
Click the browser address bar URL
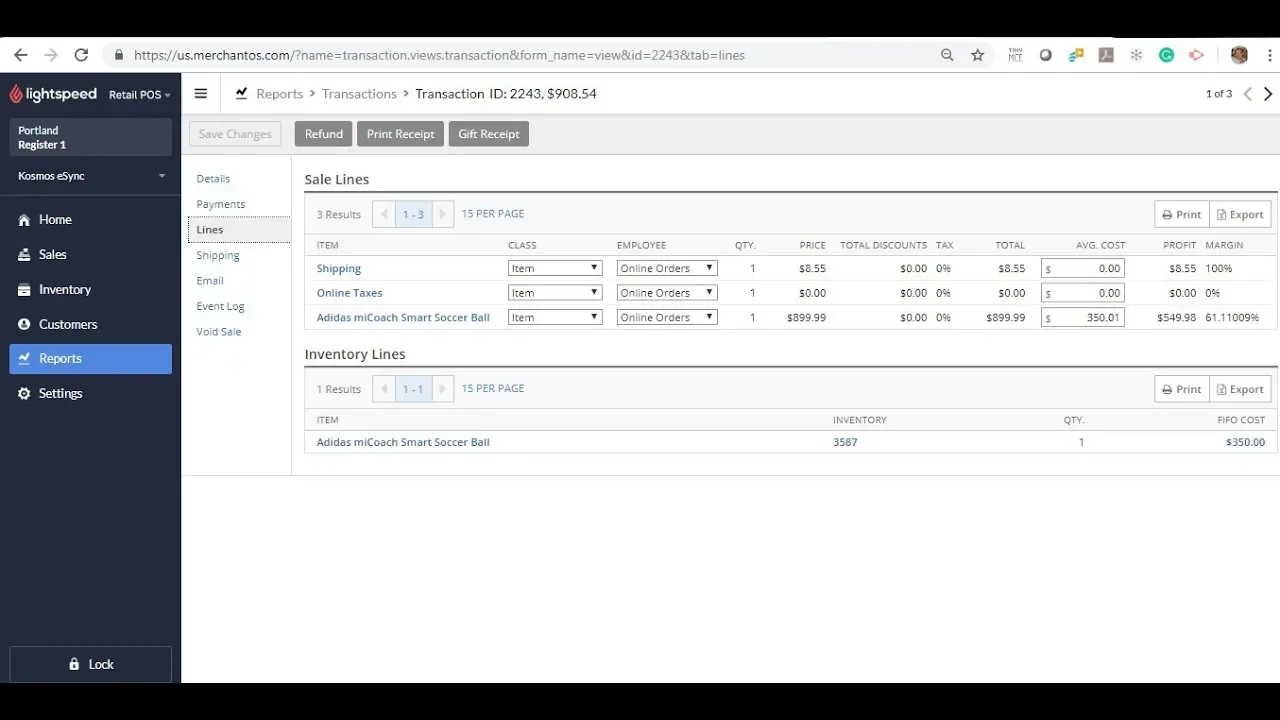pos(439,55)
